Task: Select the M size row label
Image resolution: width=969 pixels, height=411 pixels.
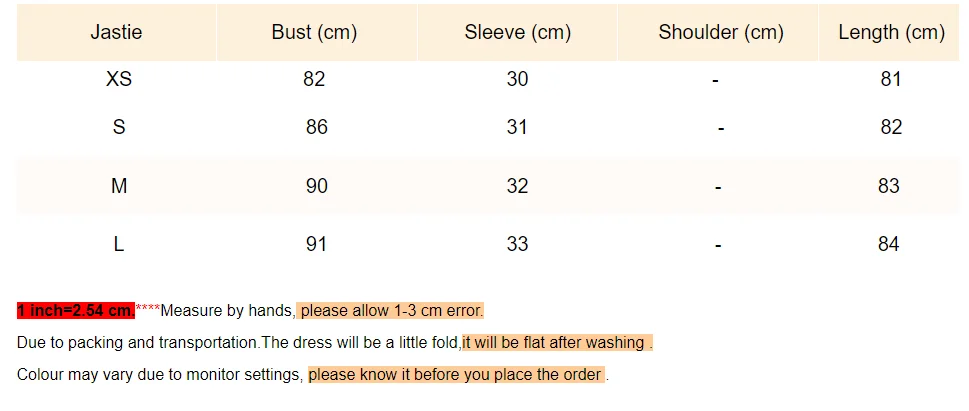Action: coord(118,186)
